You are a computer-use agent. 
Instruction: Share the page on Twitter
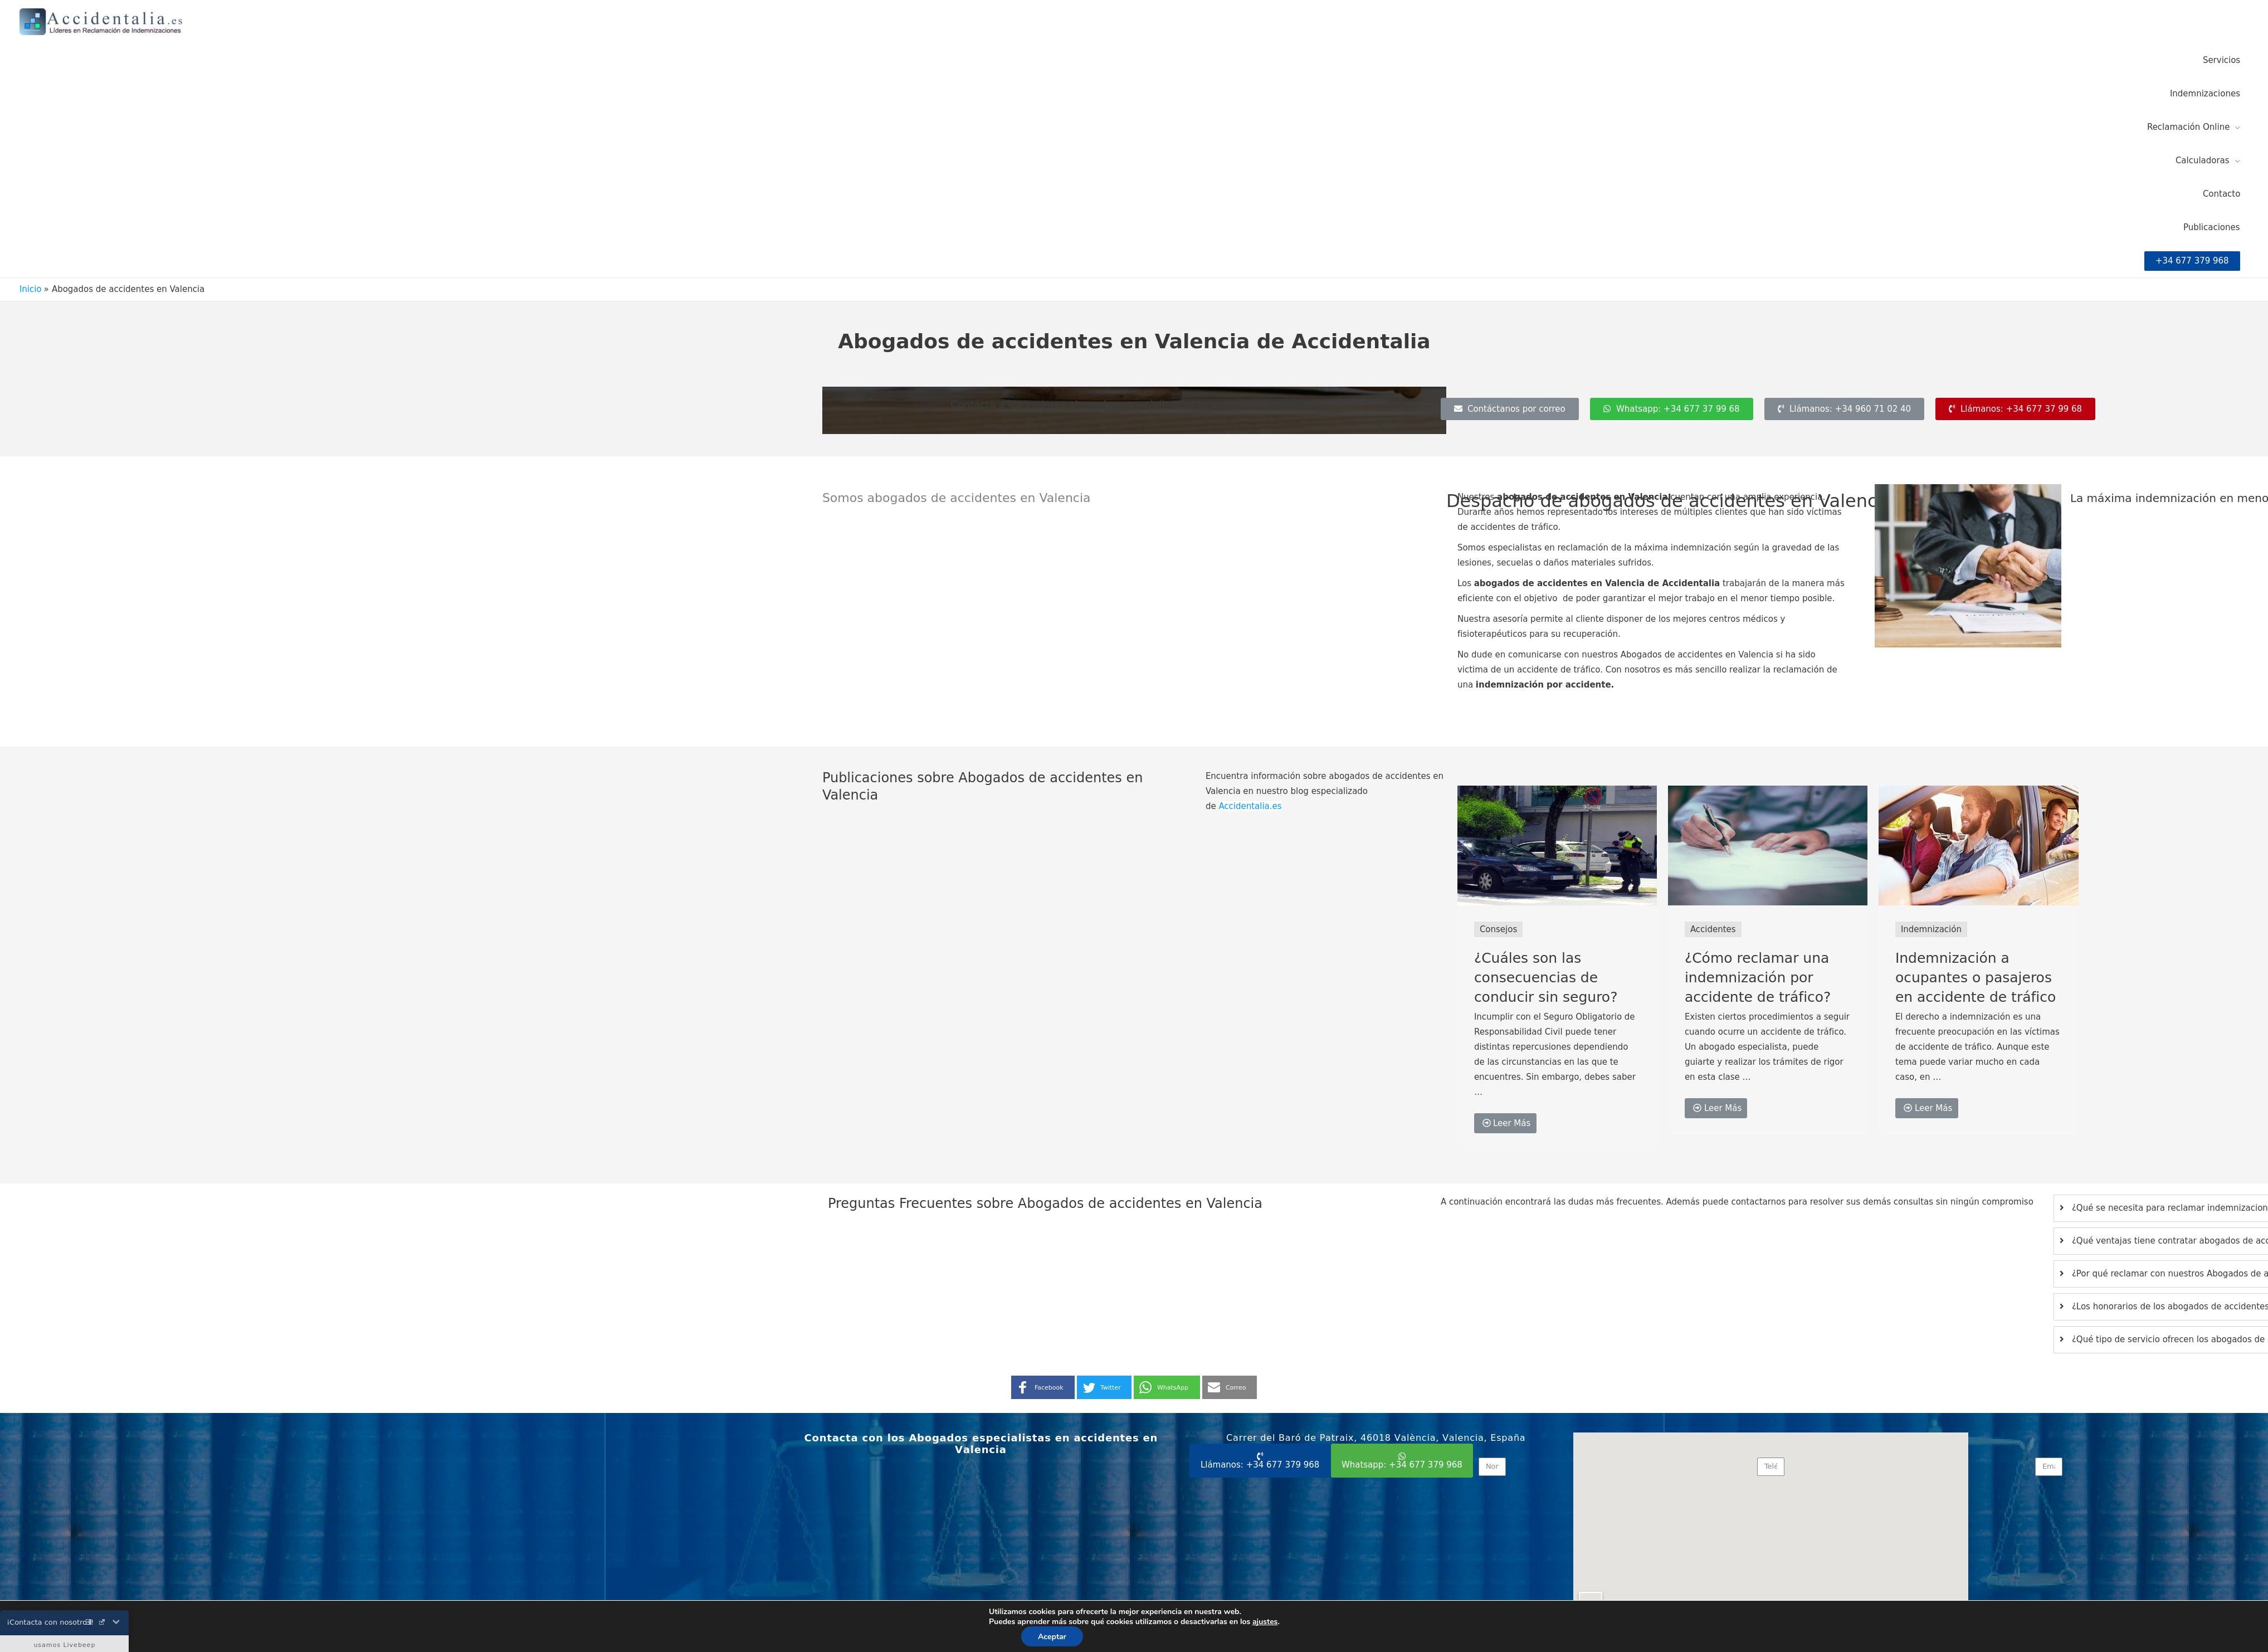[1104, 1388]
